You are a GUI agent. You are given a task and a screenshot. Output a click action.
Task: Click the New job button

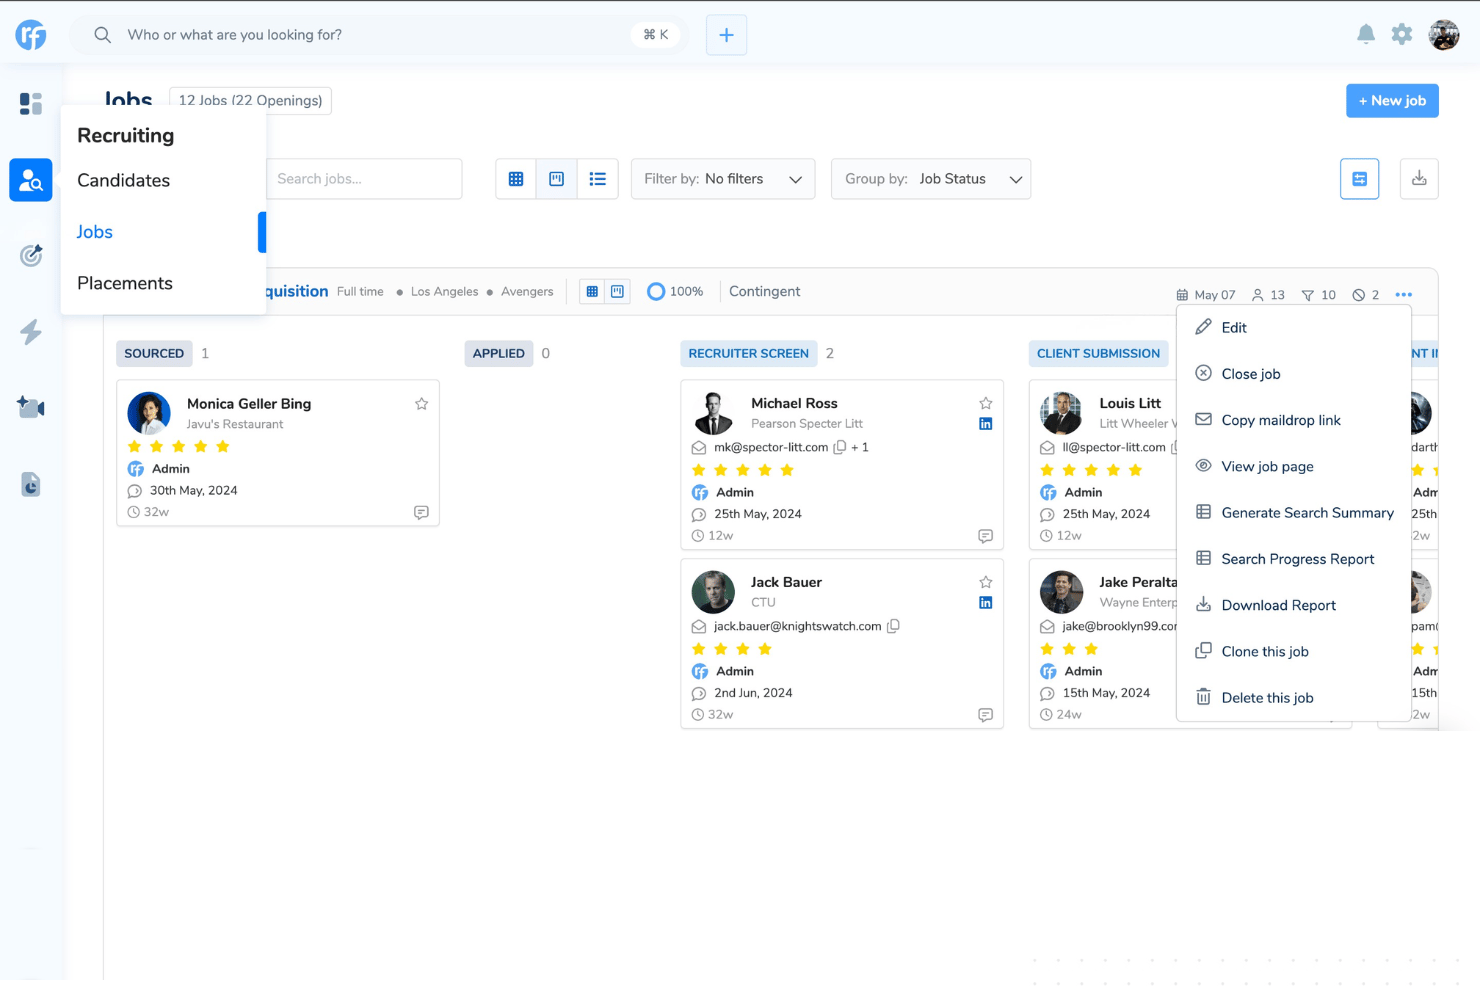[1392, 101]
